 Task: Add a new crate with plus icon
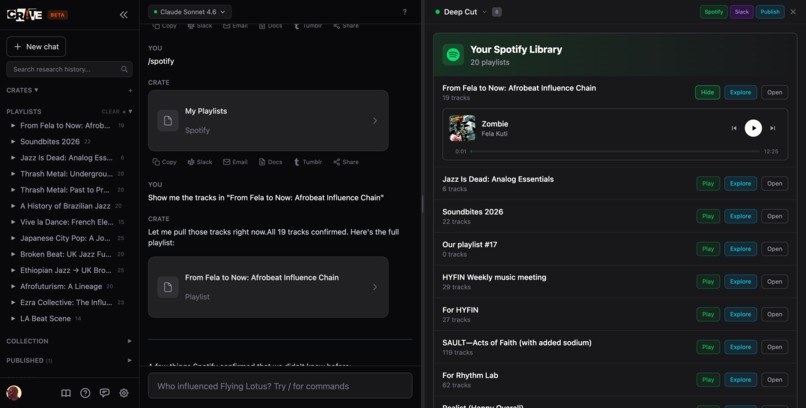coord(130,90)
